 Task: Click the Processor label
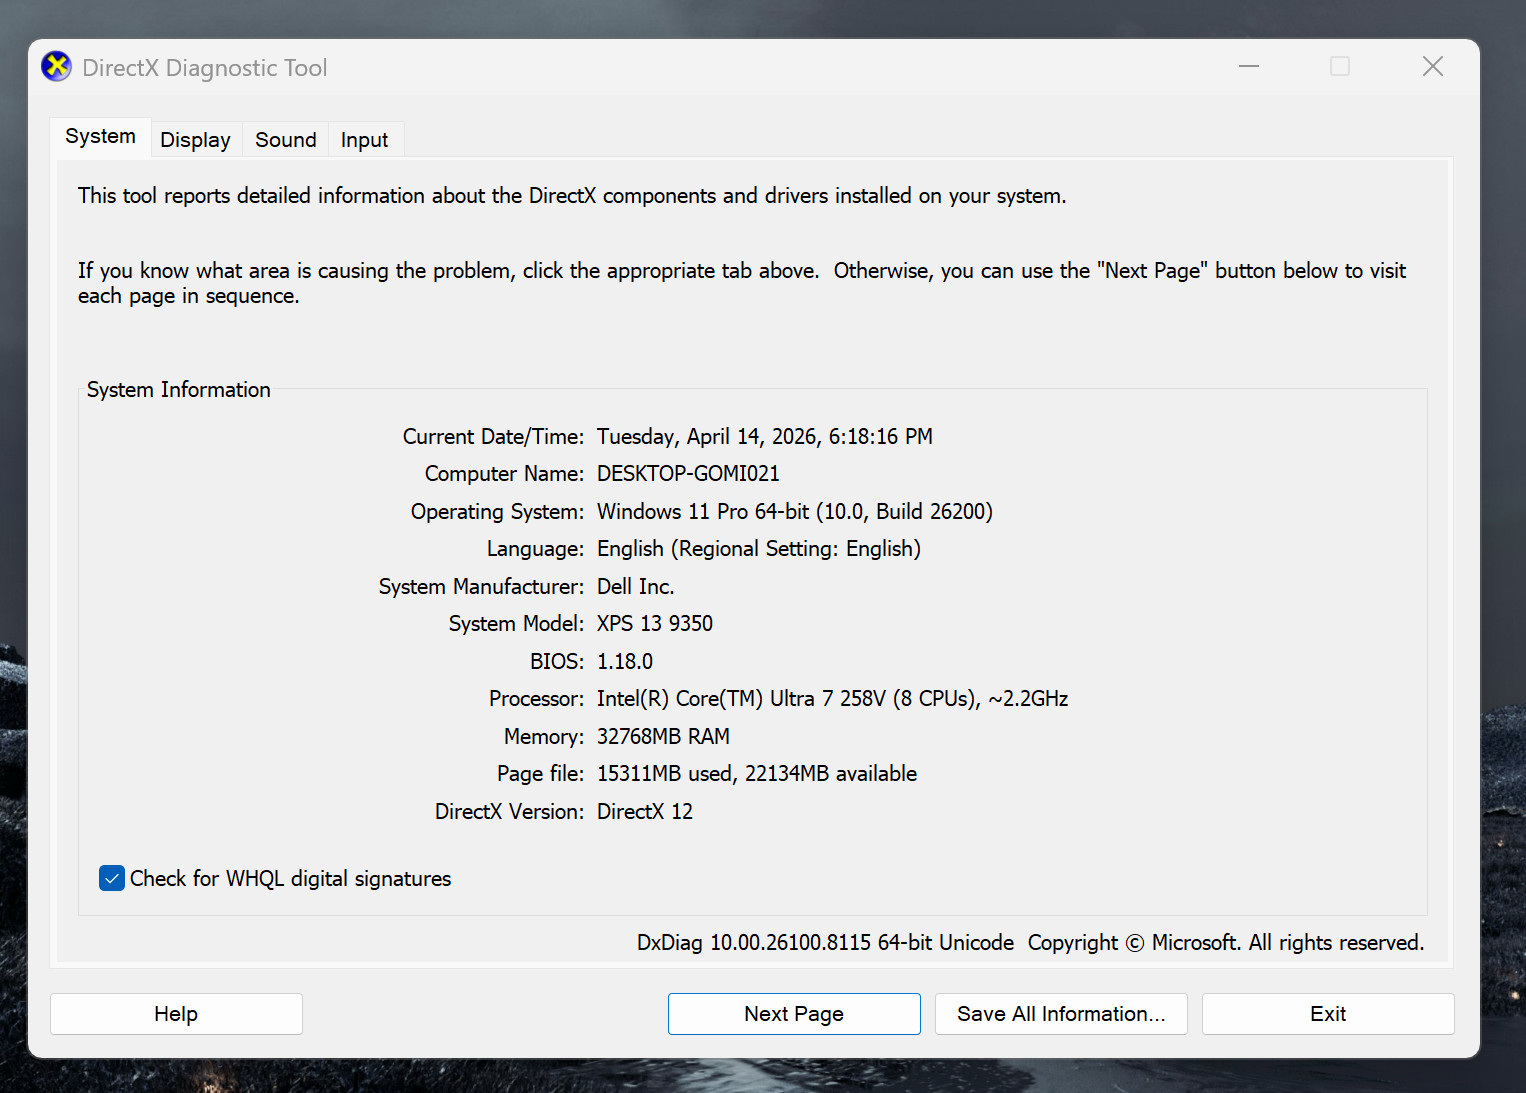point(536,699)
